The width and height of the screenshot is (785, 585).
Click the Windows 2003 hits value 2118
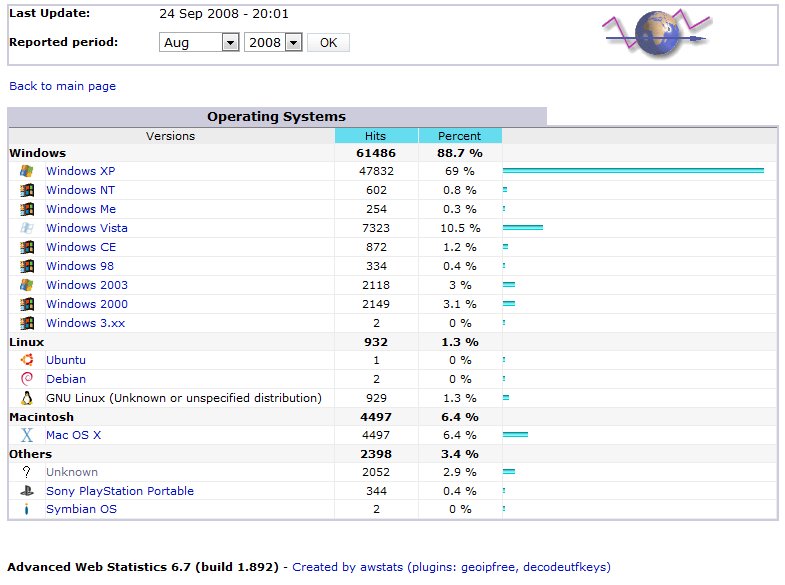[376, 285]
